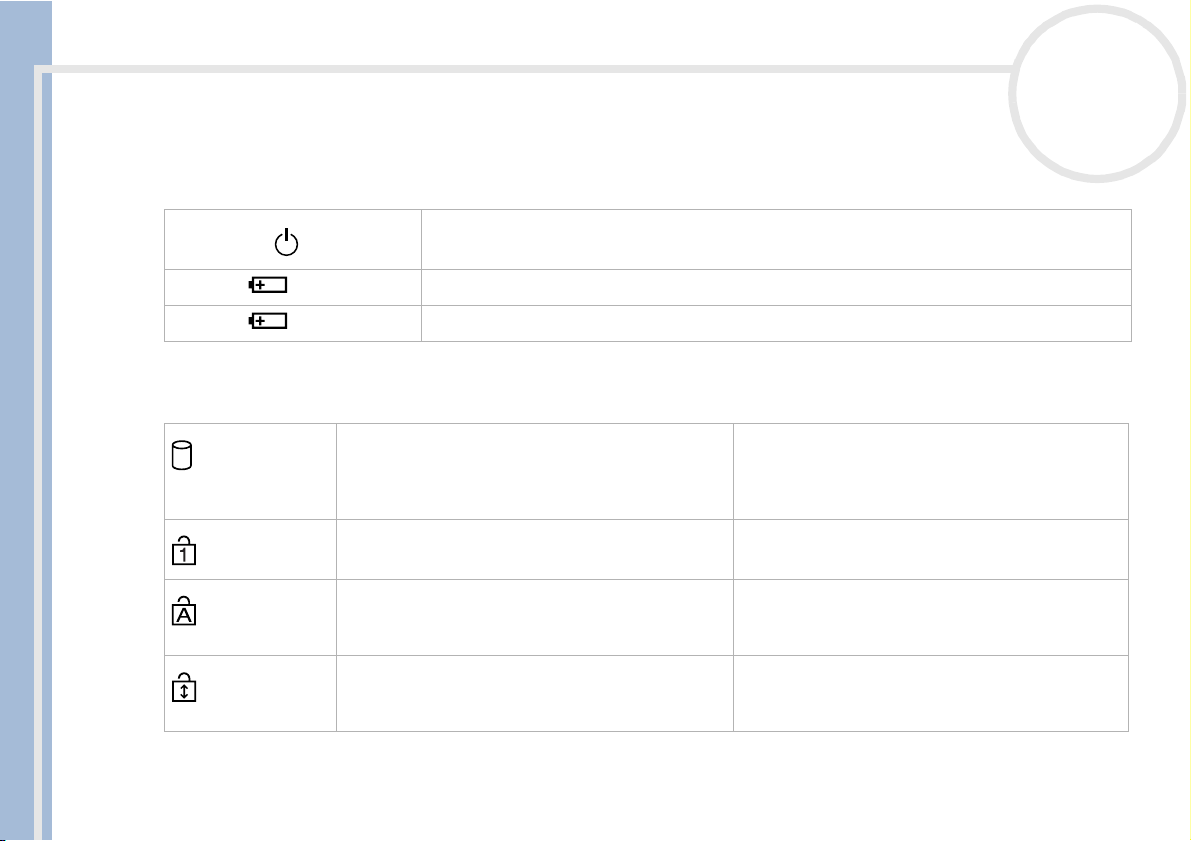1191x841 pixels.
Task: Click middle cell in Caps Lock row
Action: click(535, 618)
